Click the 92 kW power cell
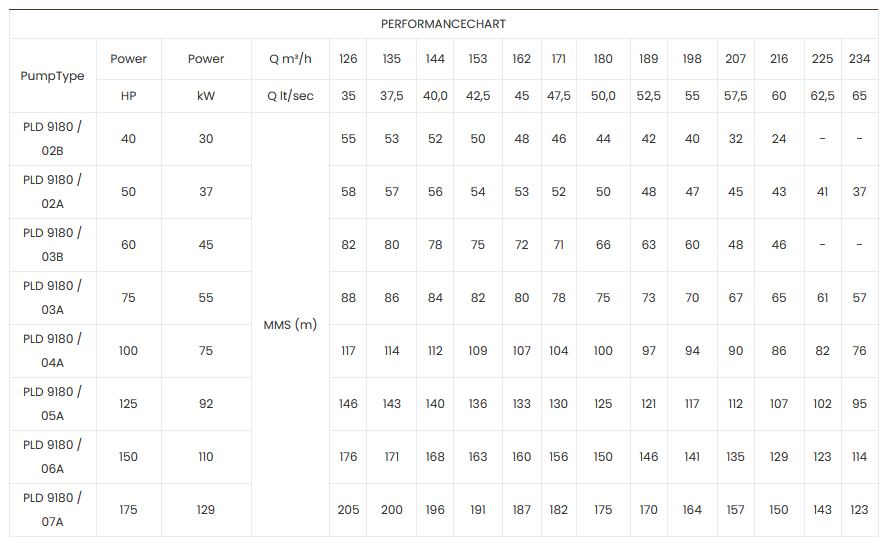Viewport: 887px width, 545px height. 206,404
